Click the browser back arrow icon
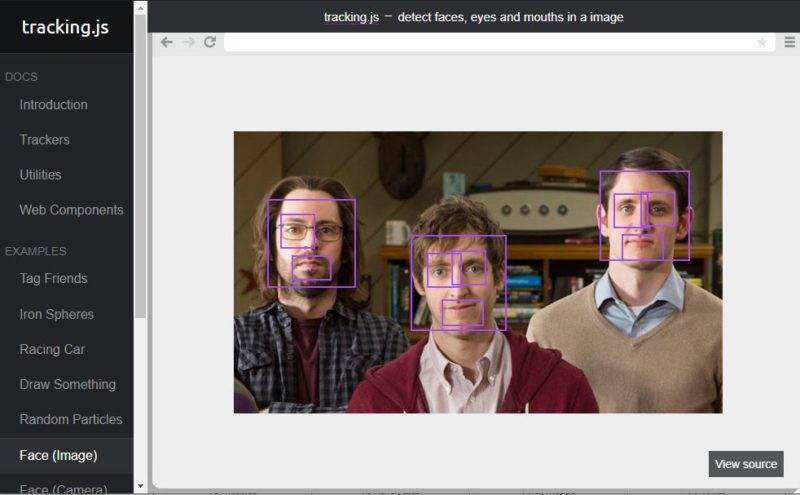Viewport: 800px width, 495px height. [166, 42]
